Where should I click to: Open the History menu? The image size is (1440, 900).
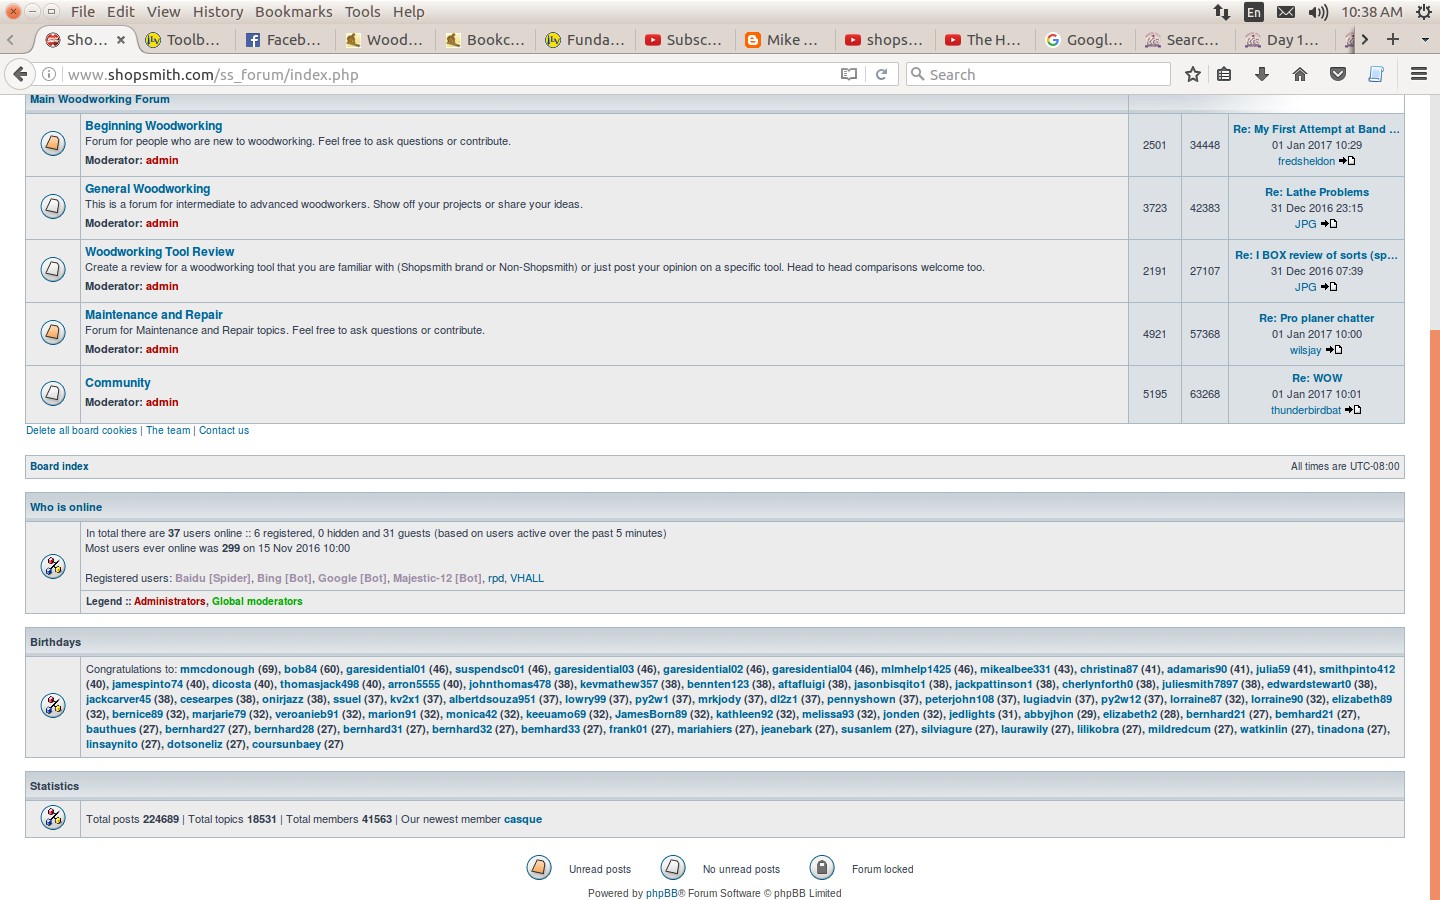click(217, 12)
